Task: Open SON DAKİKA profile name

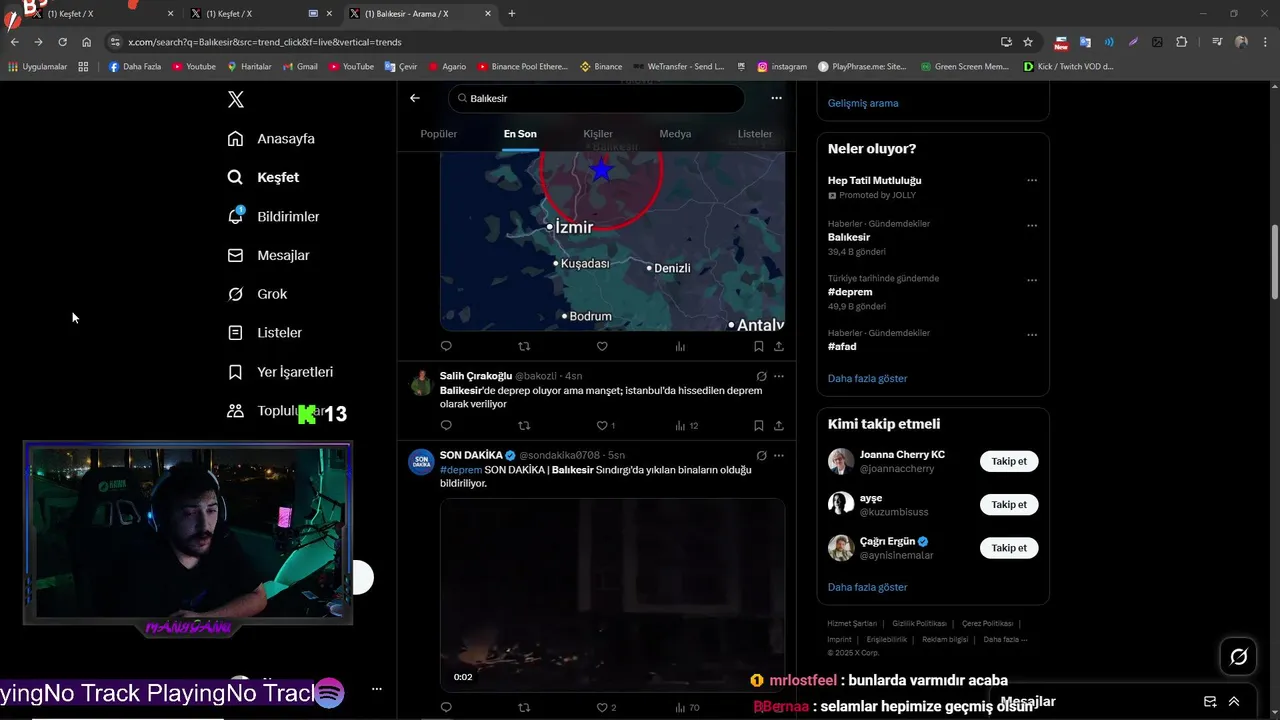Action: pyautogui.click(x=471, y=455)
